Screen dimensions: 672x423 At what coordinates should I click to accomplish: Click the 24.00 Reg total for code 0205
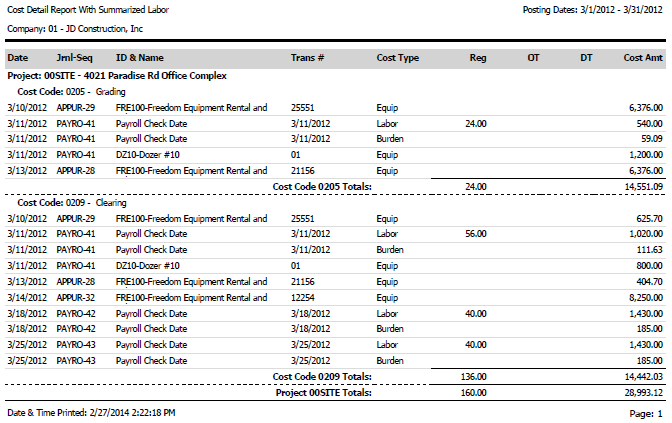[476, 187]
